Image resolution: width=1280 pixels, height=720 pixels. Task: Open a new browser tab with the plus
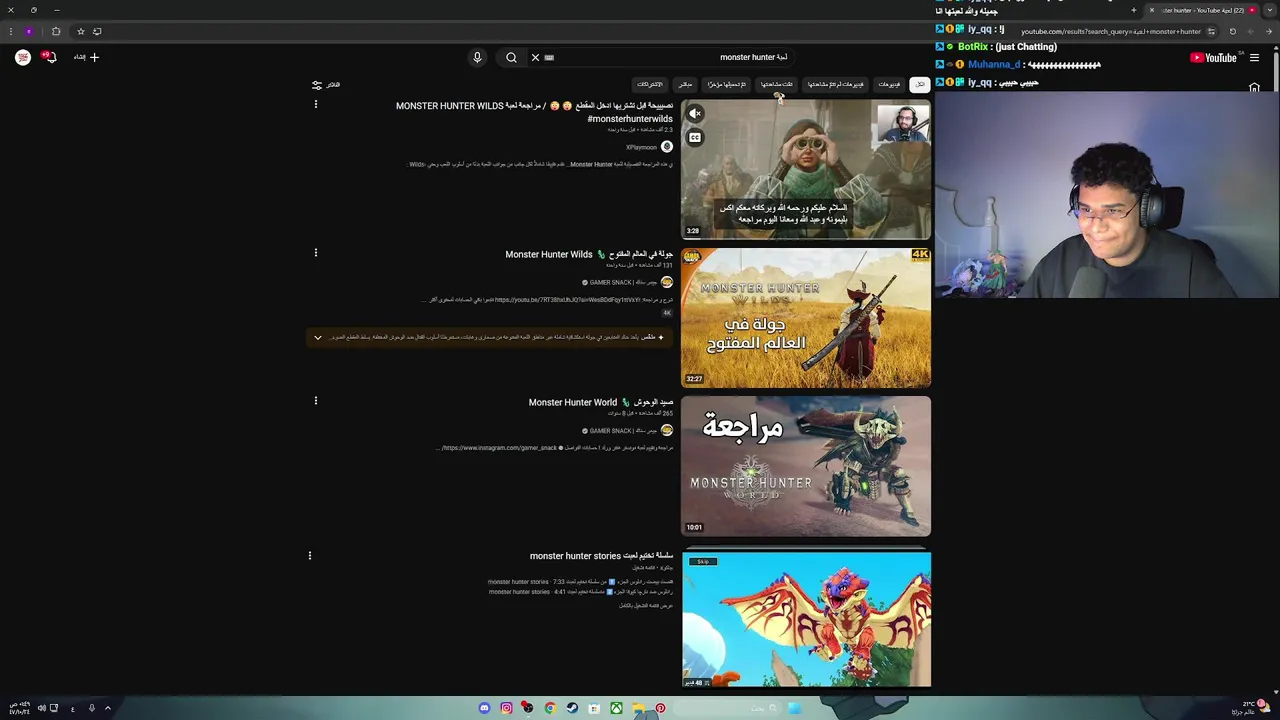point(1133,10)
